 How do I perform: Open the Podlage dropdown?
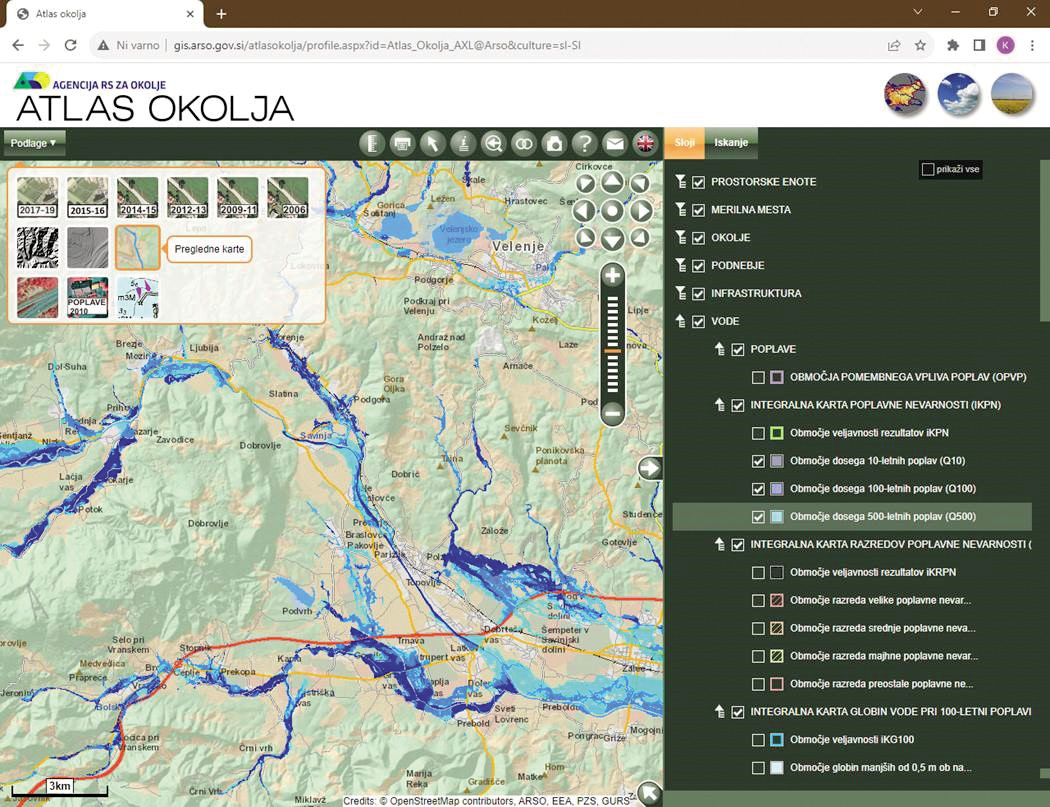click(33, 143)
